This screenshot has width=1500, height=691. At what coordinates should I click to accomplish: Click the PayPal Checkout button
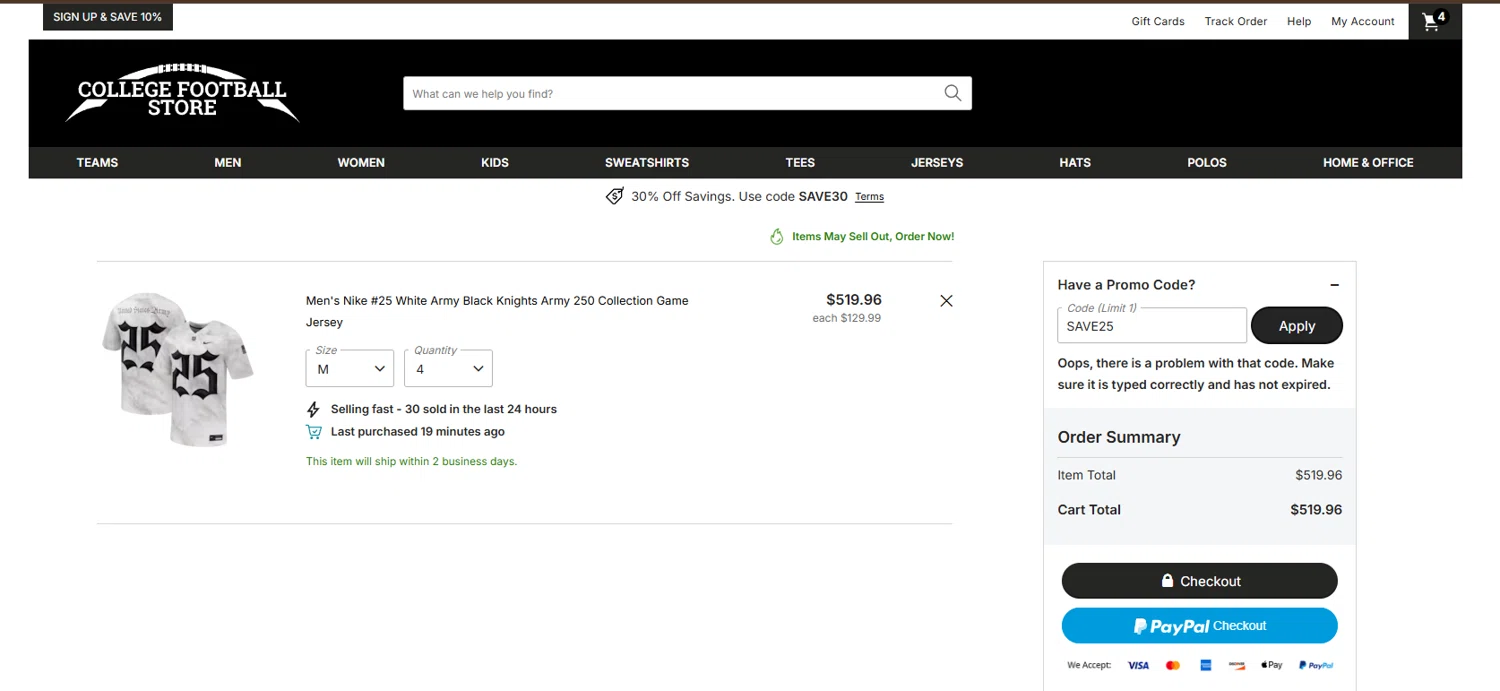(1199, 626)
